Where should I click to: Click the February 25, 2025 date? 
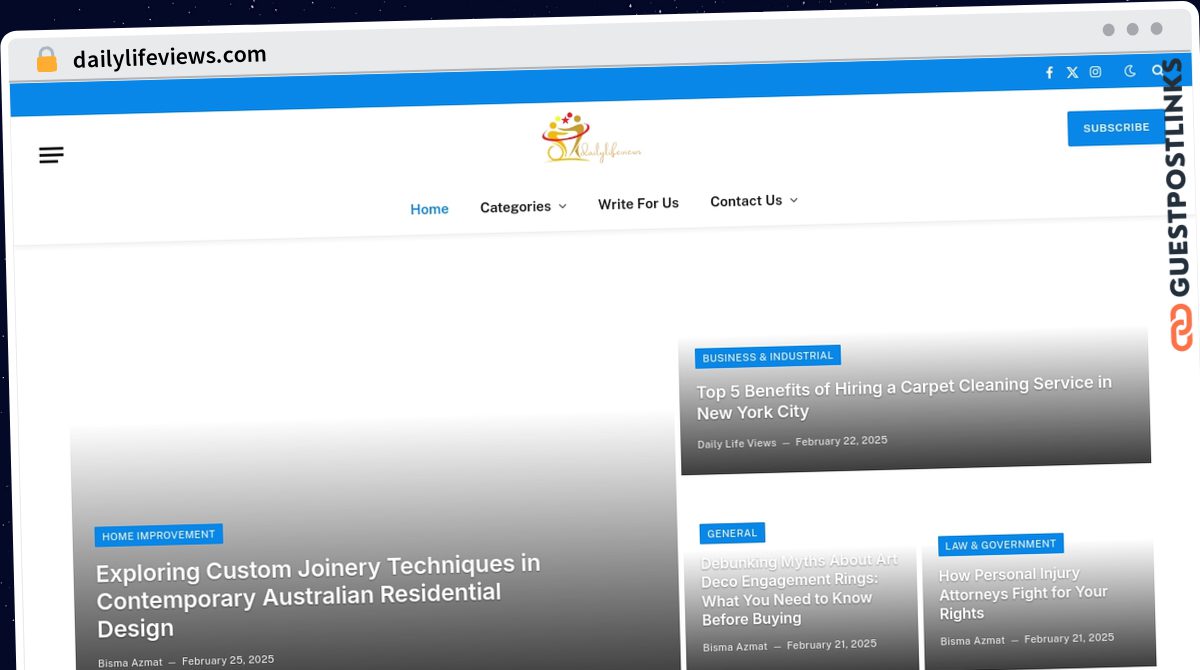point(228,661)
